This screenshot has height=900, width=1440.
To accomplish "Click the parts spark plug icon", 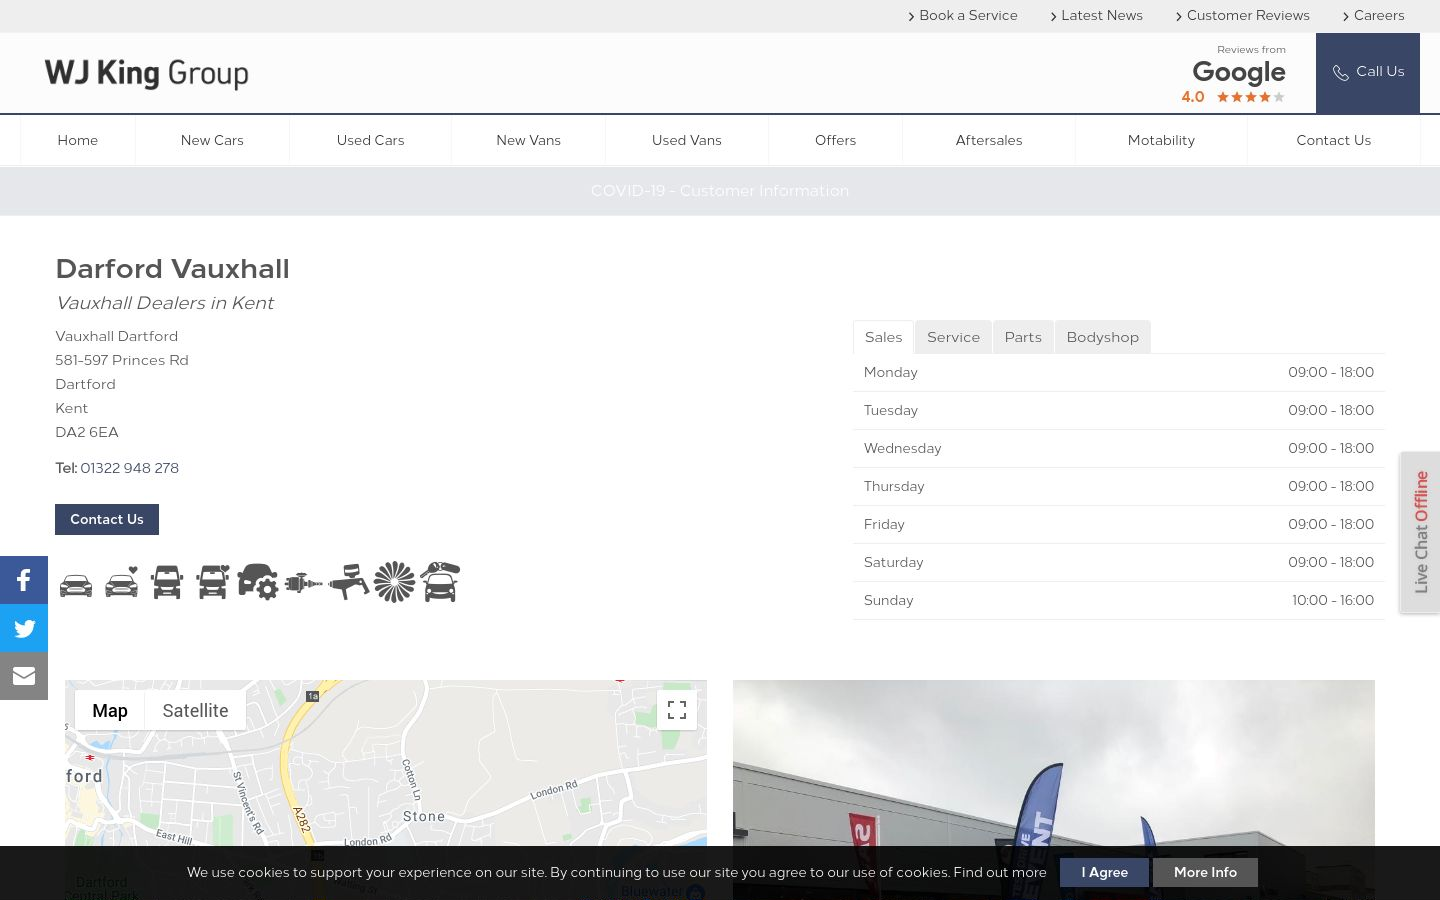I will tap(303, 582).
